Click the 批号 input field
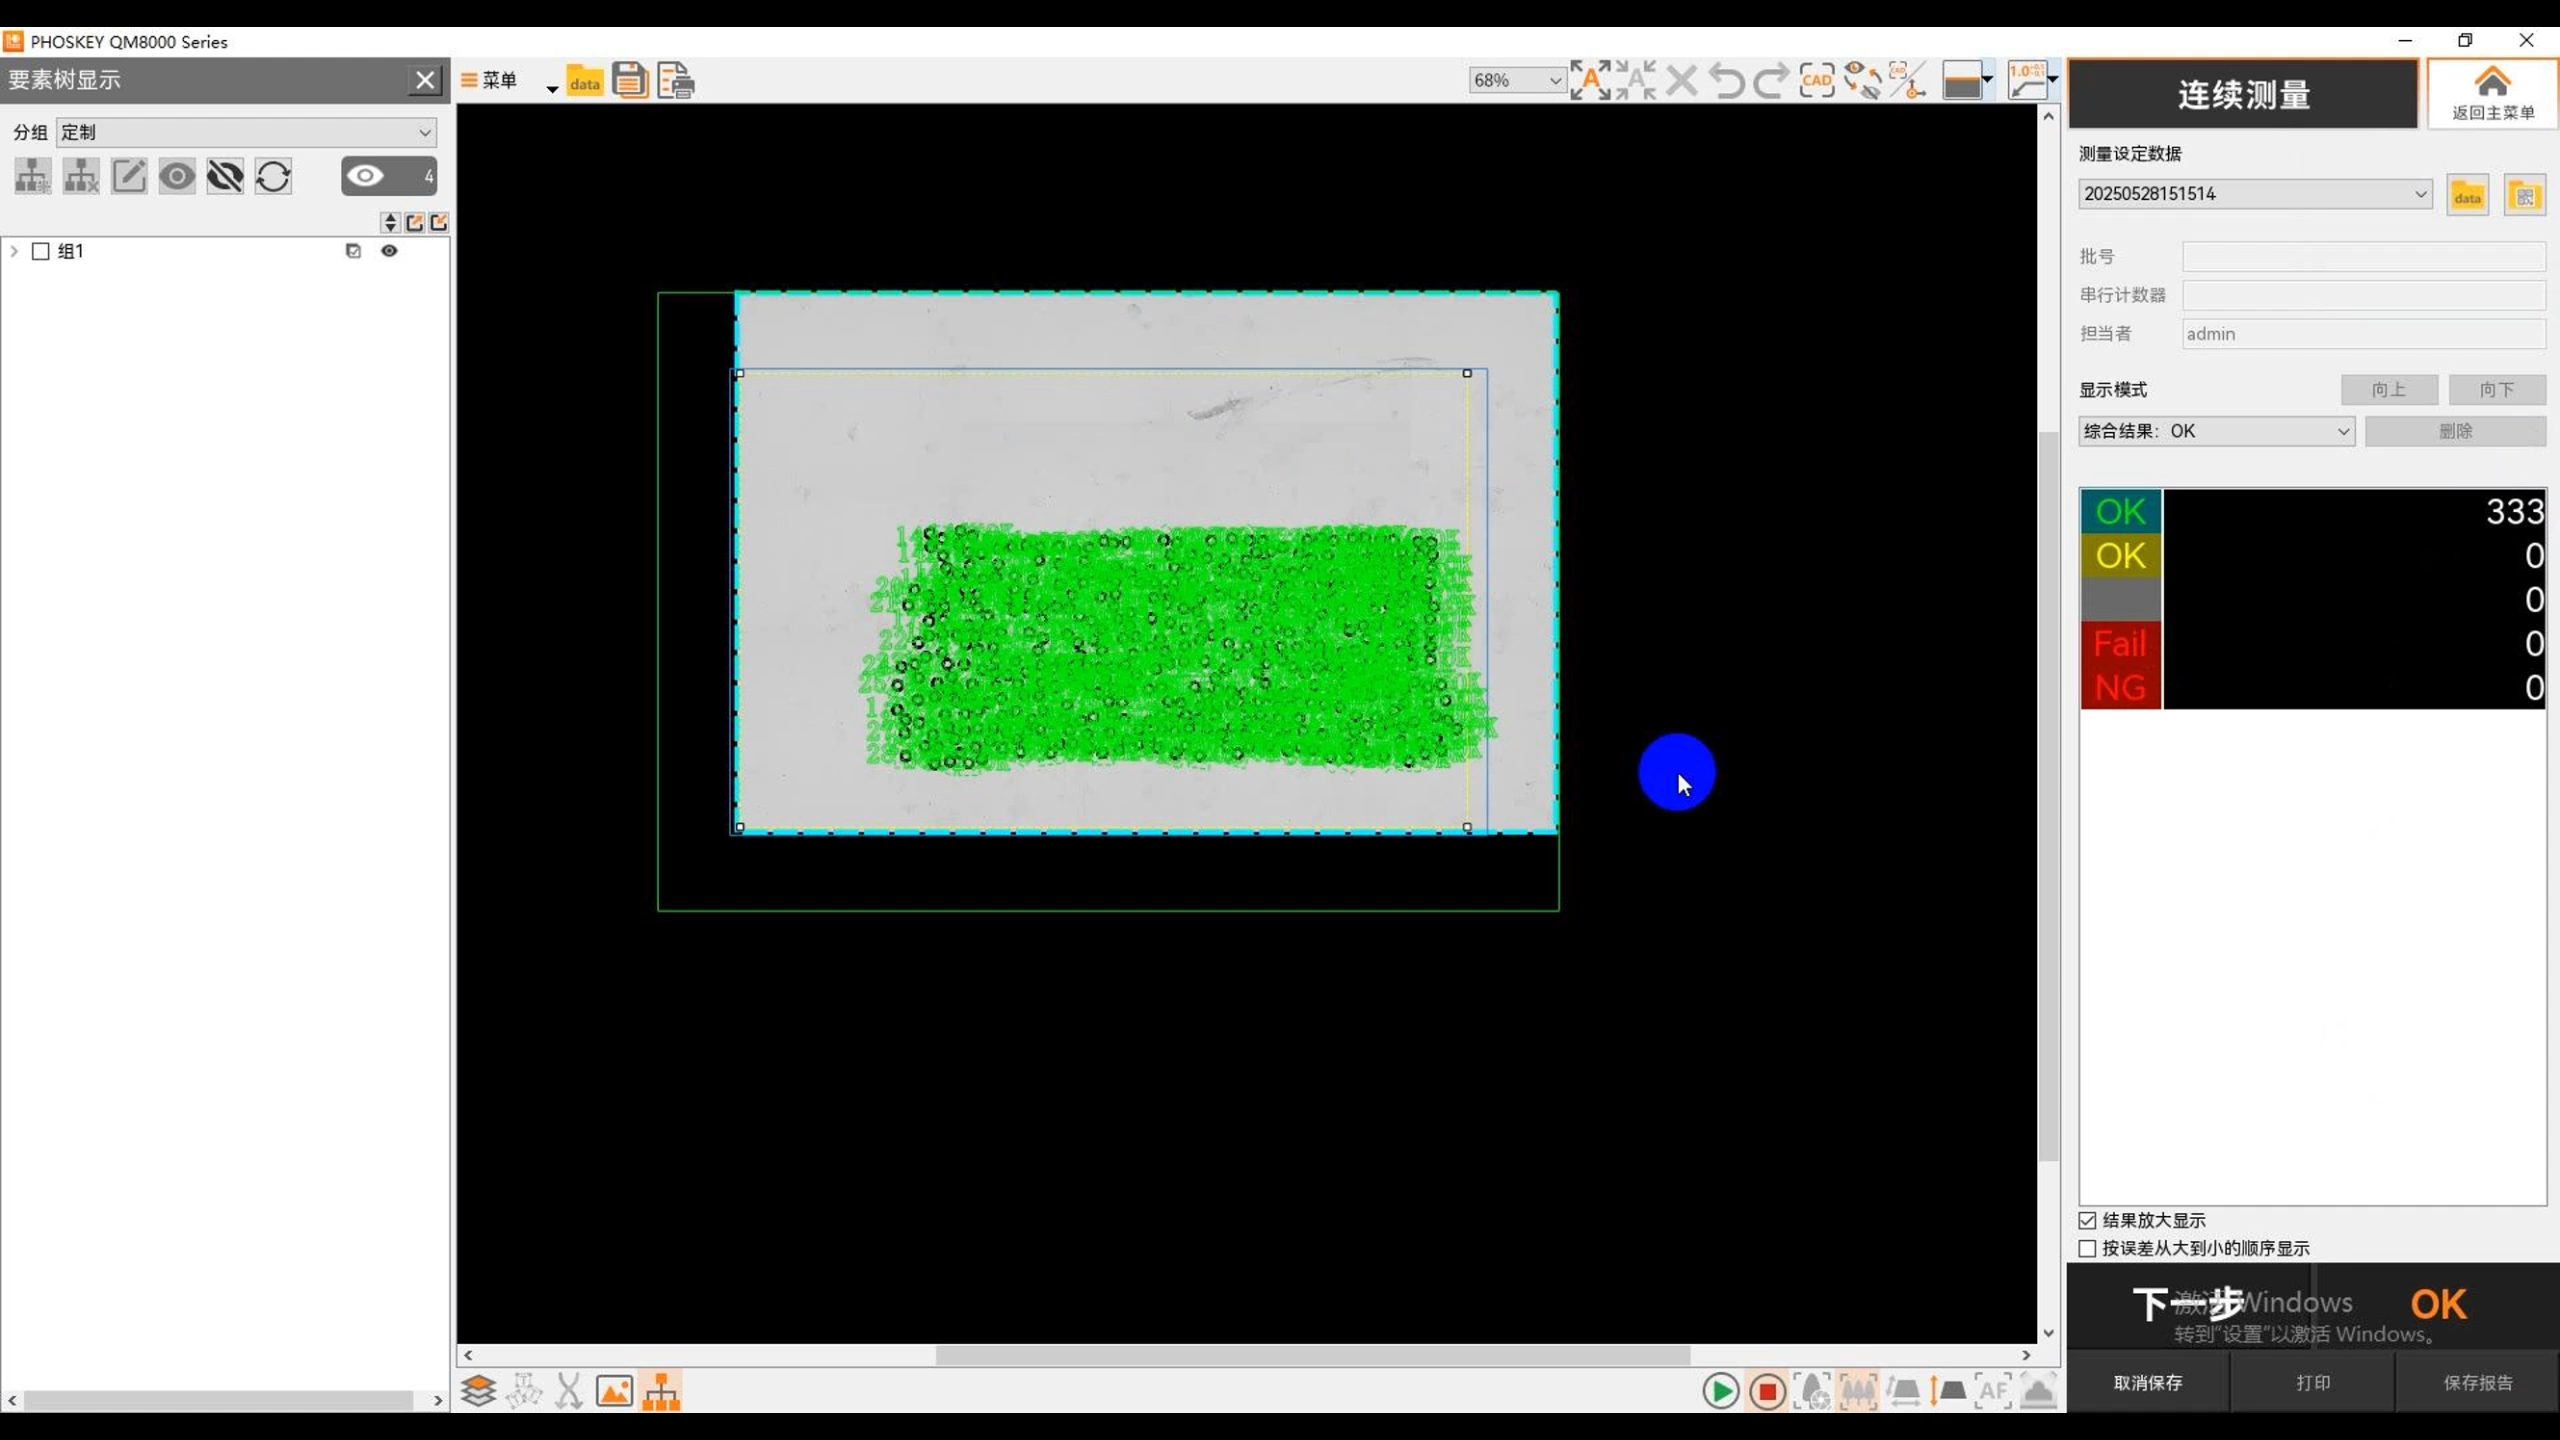2560x1440 pixels. [x=2362, y=257]
